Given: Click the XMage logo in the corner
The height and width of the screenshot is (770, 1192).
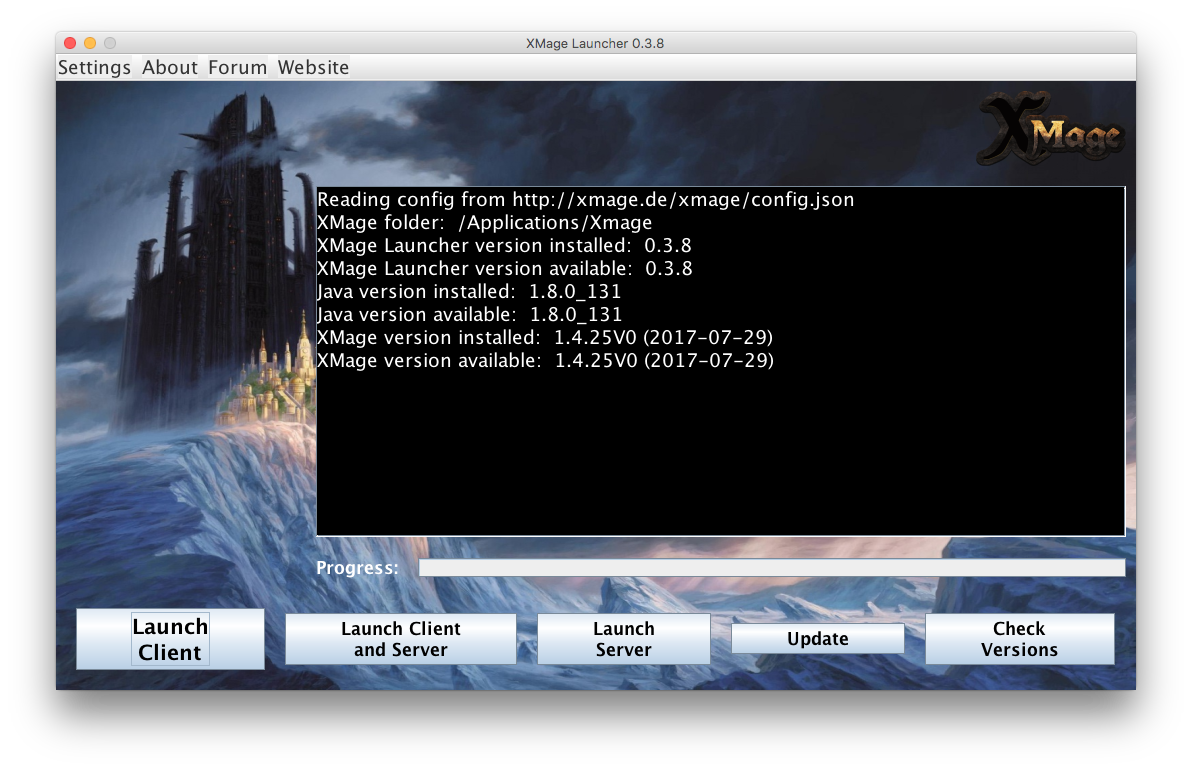Looking at the screenshot, I should pyautogui.click(x=1050, y=130).
